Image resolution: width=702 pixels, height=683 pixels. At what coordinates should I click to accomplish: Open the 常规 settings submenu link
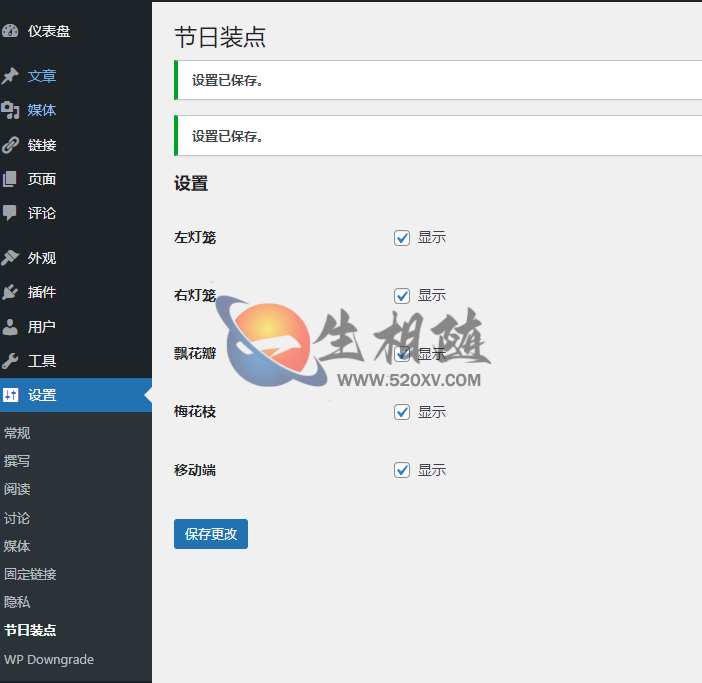tap(17, 433)
